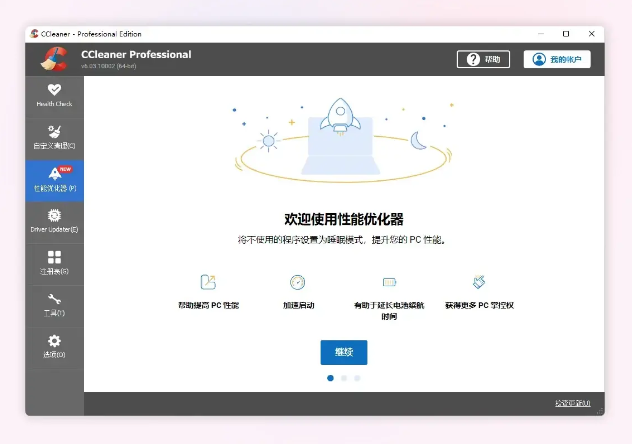Minimize the CCleaner window
Viewport: 632px width, 444px height.
(x=541, y=34)
